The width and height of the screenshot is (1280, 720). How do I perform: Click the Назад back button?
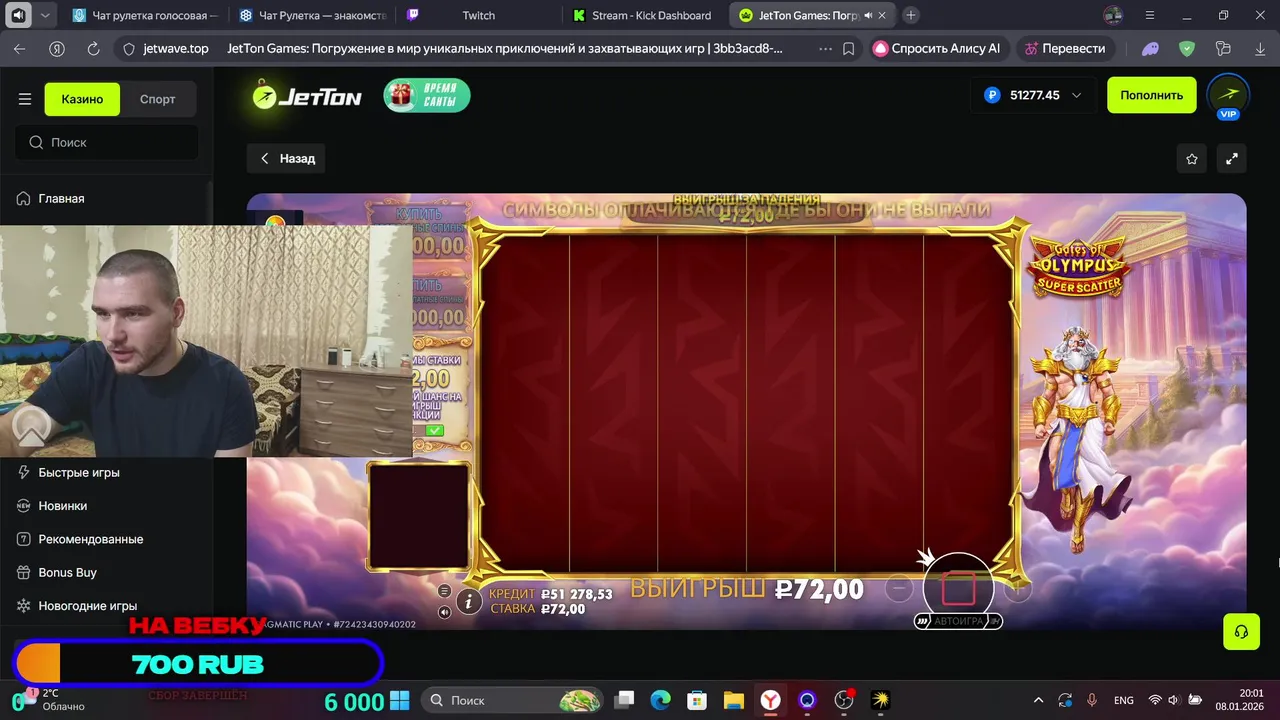pyautogui.click(x=286, y=158)
